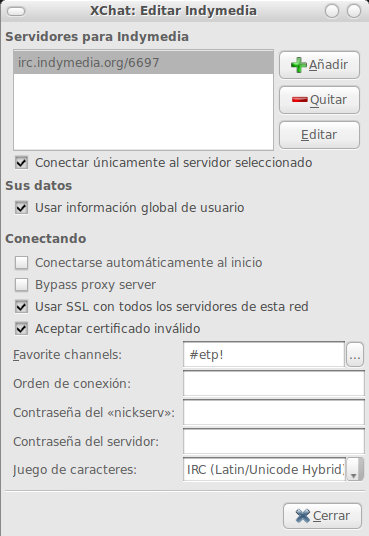
Task: Click the green plus Añadir button
Action: point(319,65)
